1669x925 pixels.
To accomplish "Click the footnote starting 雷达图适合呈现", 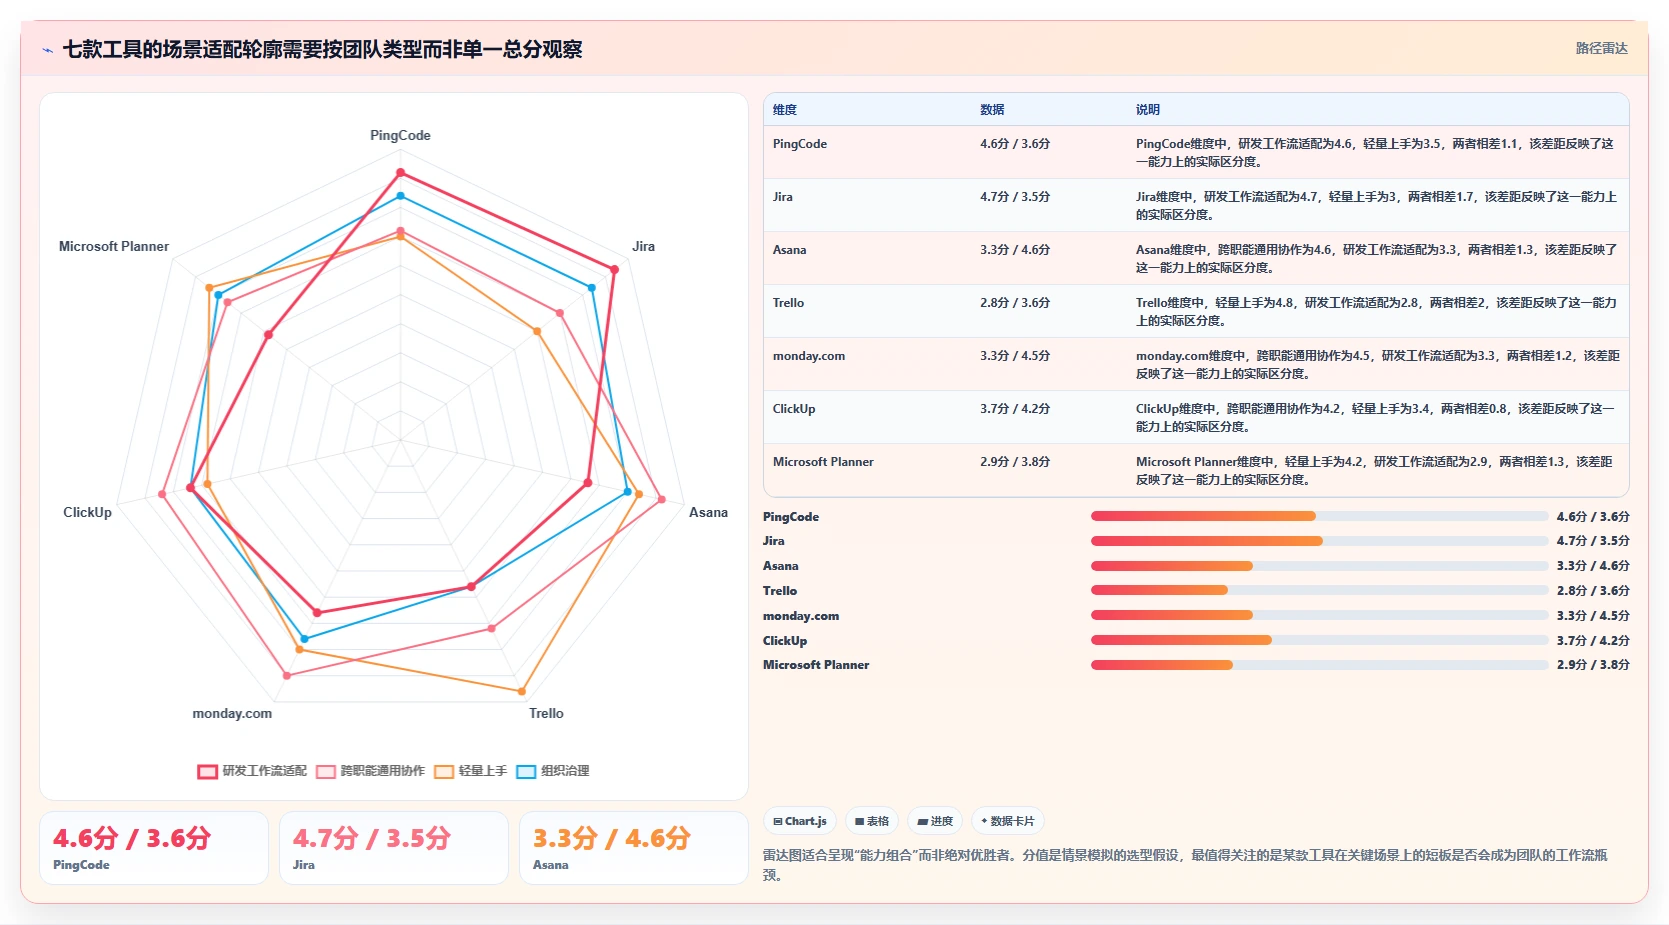I will click(x=1185, y=865).
